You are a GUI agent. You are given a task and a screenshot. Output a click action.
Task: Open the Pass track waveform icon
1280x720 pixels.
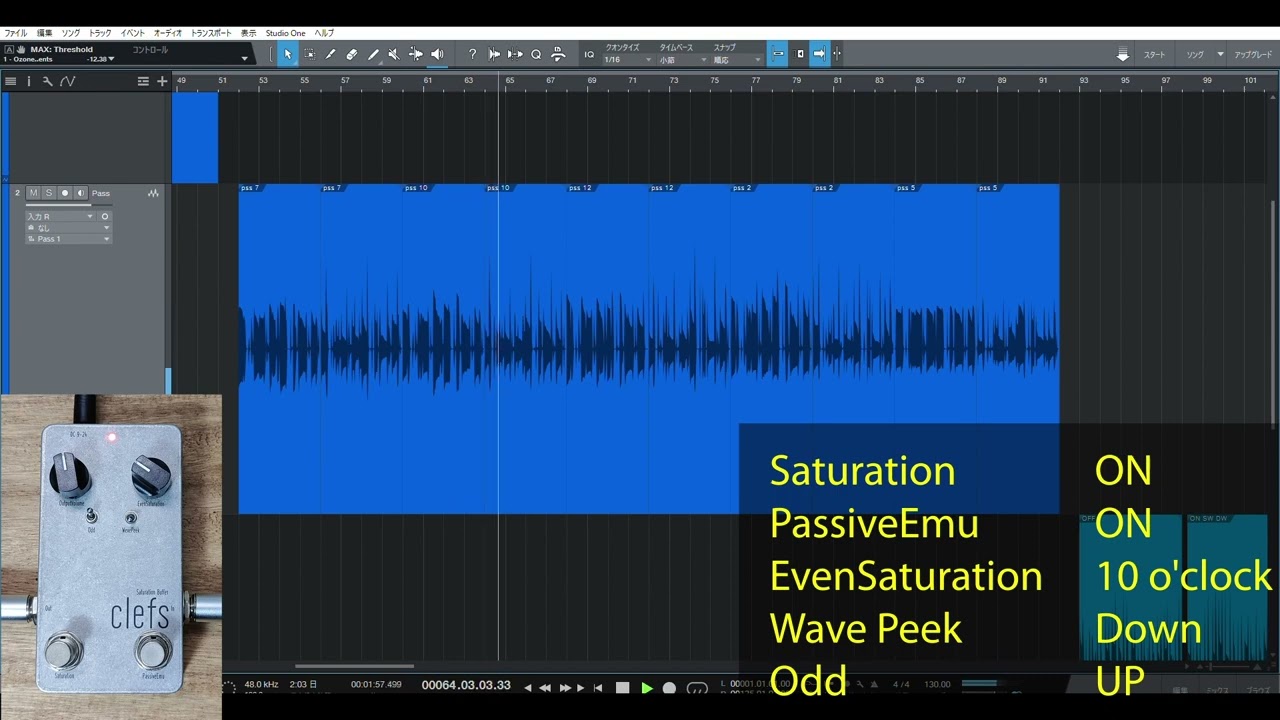pyautogui.click(x=154, y=193)
